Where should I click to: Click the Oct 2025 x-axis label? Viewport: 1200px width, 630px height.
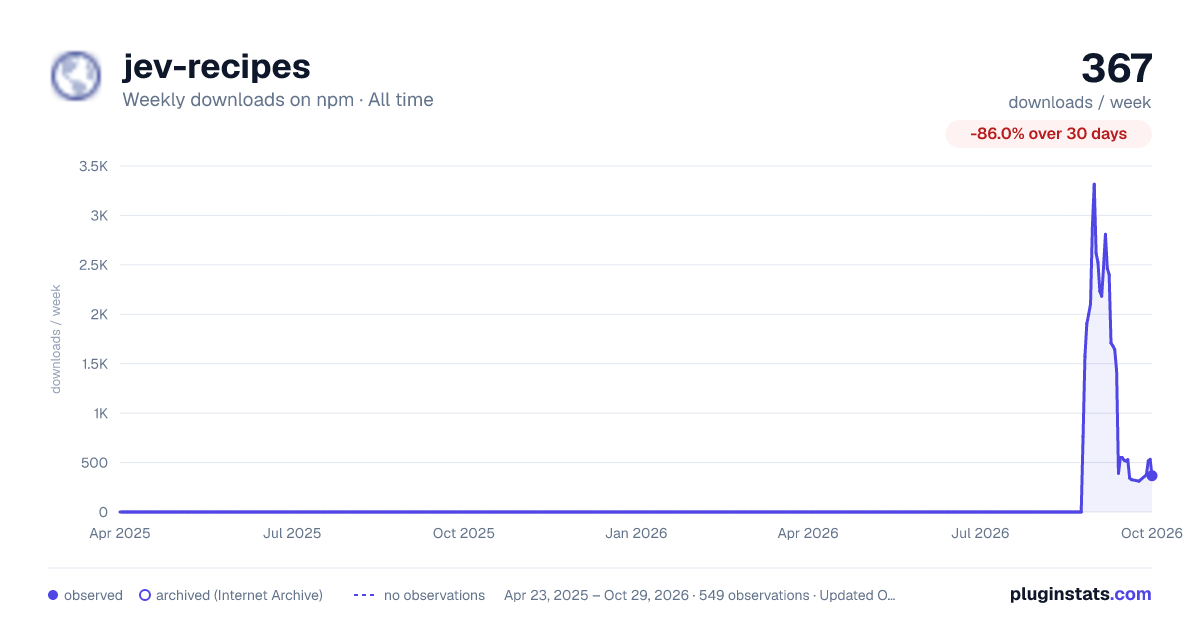(464, 533)
